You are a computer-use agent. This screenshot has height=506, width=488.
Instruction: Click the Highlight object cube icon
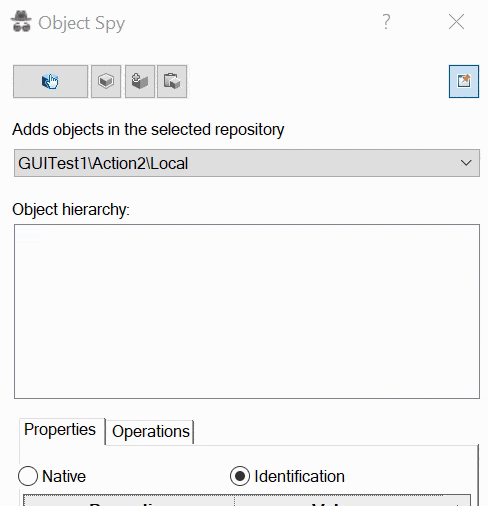click(x=106, y=81)
